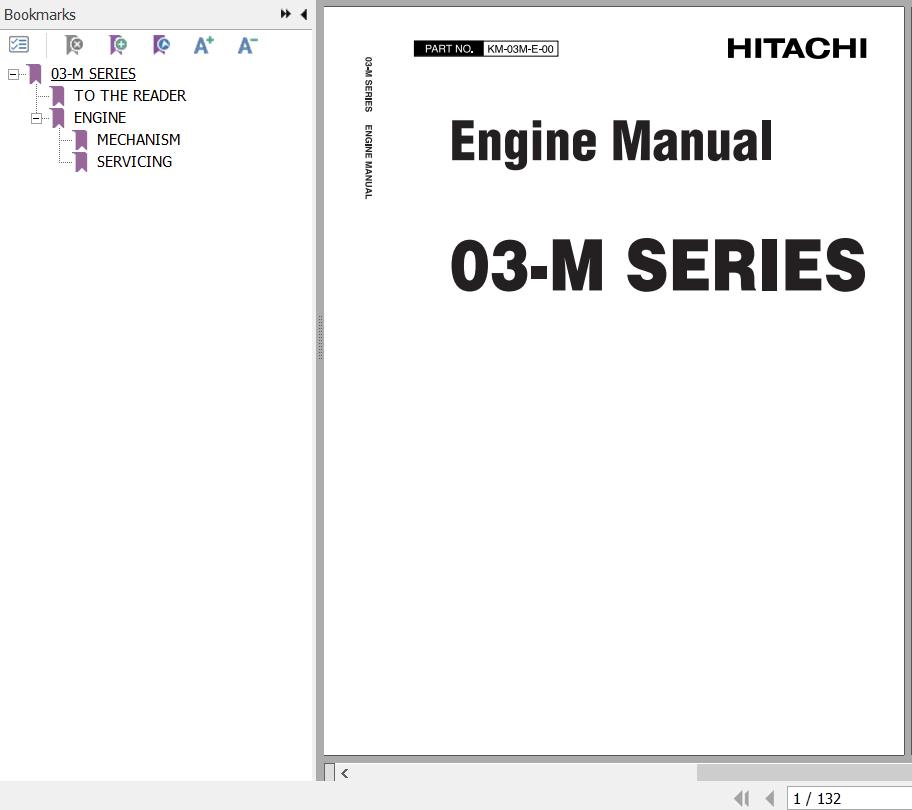This screenshot has height=810, width=912.
Task: Click part number KM-03M-E-00
Action: point(521,49)
